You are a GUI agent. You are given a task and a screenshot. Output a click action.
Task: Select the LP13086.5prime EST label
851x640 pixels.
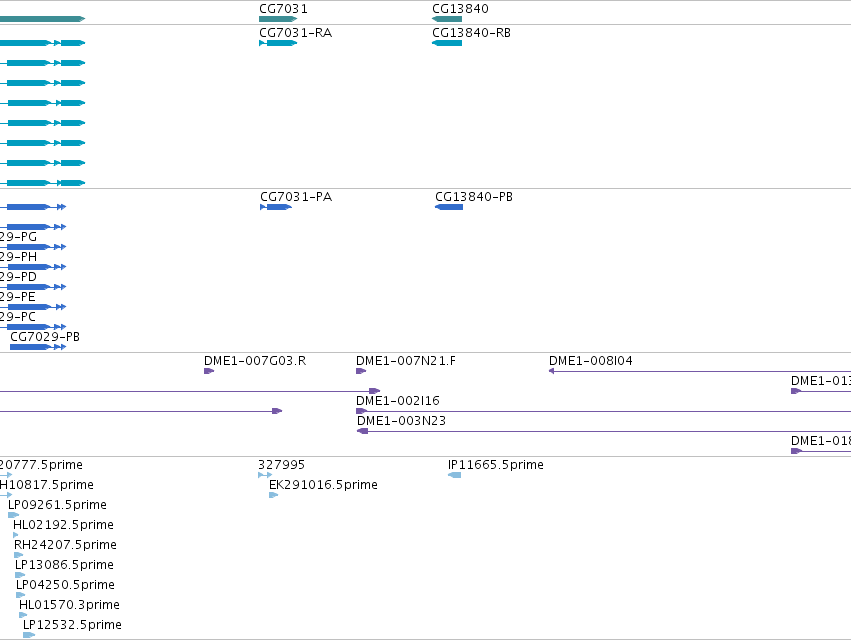point(64,565)
